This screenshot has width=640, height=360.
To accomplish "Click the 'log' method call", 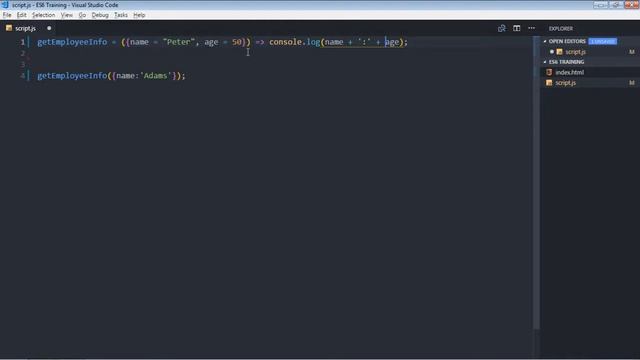I will click(x=313, y=42).
